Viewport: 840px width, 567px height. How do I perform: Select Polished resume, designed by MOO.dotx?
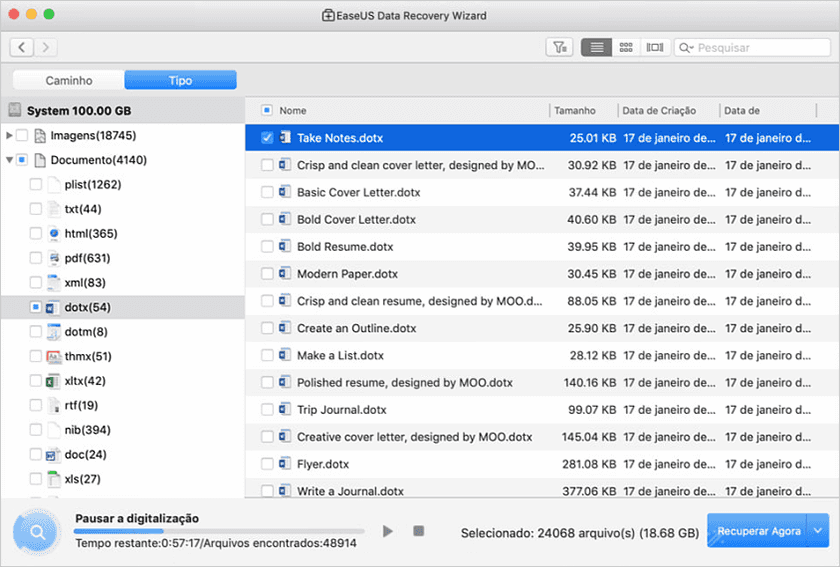(x=542, y=383)
